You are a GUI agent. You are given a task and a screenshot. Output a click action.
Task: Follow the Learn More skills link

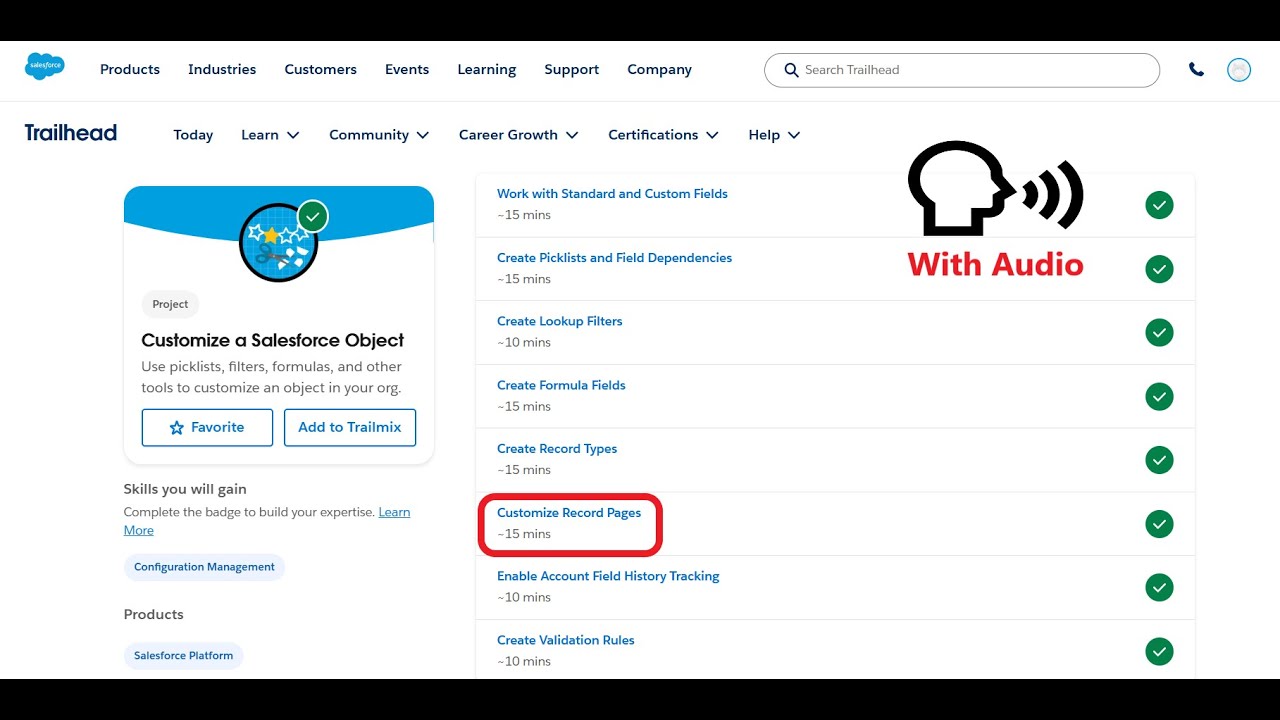point(394,512)
